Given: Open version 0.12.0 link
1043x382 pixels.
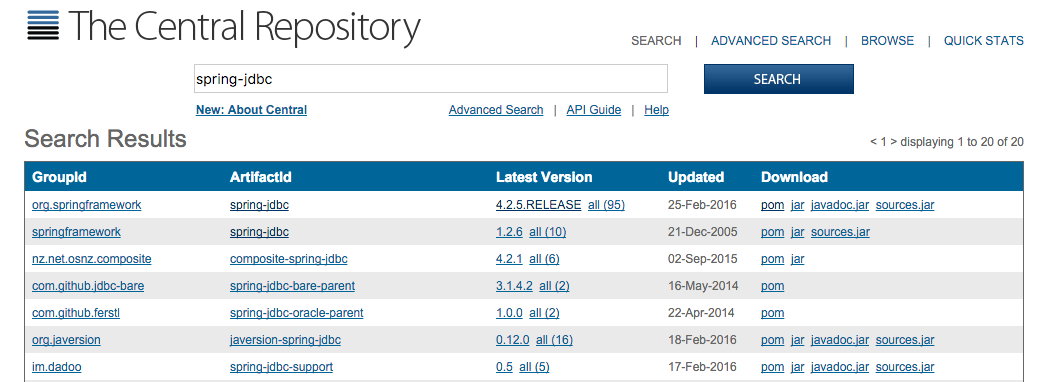Looking at the screenshot, I should click(512, 340).
